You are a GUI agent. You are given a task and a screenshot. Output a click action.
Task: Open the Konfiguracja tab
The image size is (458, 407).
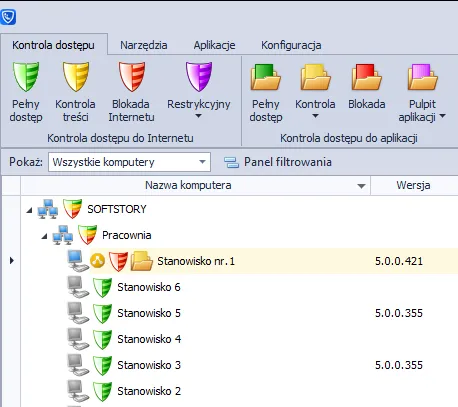pyautogui.click(x=291, y=45)
